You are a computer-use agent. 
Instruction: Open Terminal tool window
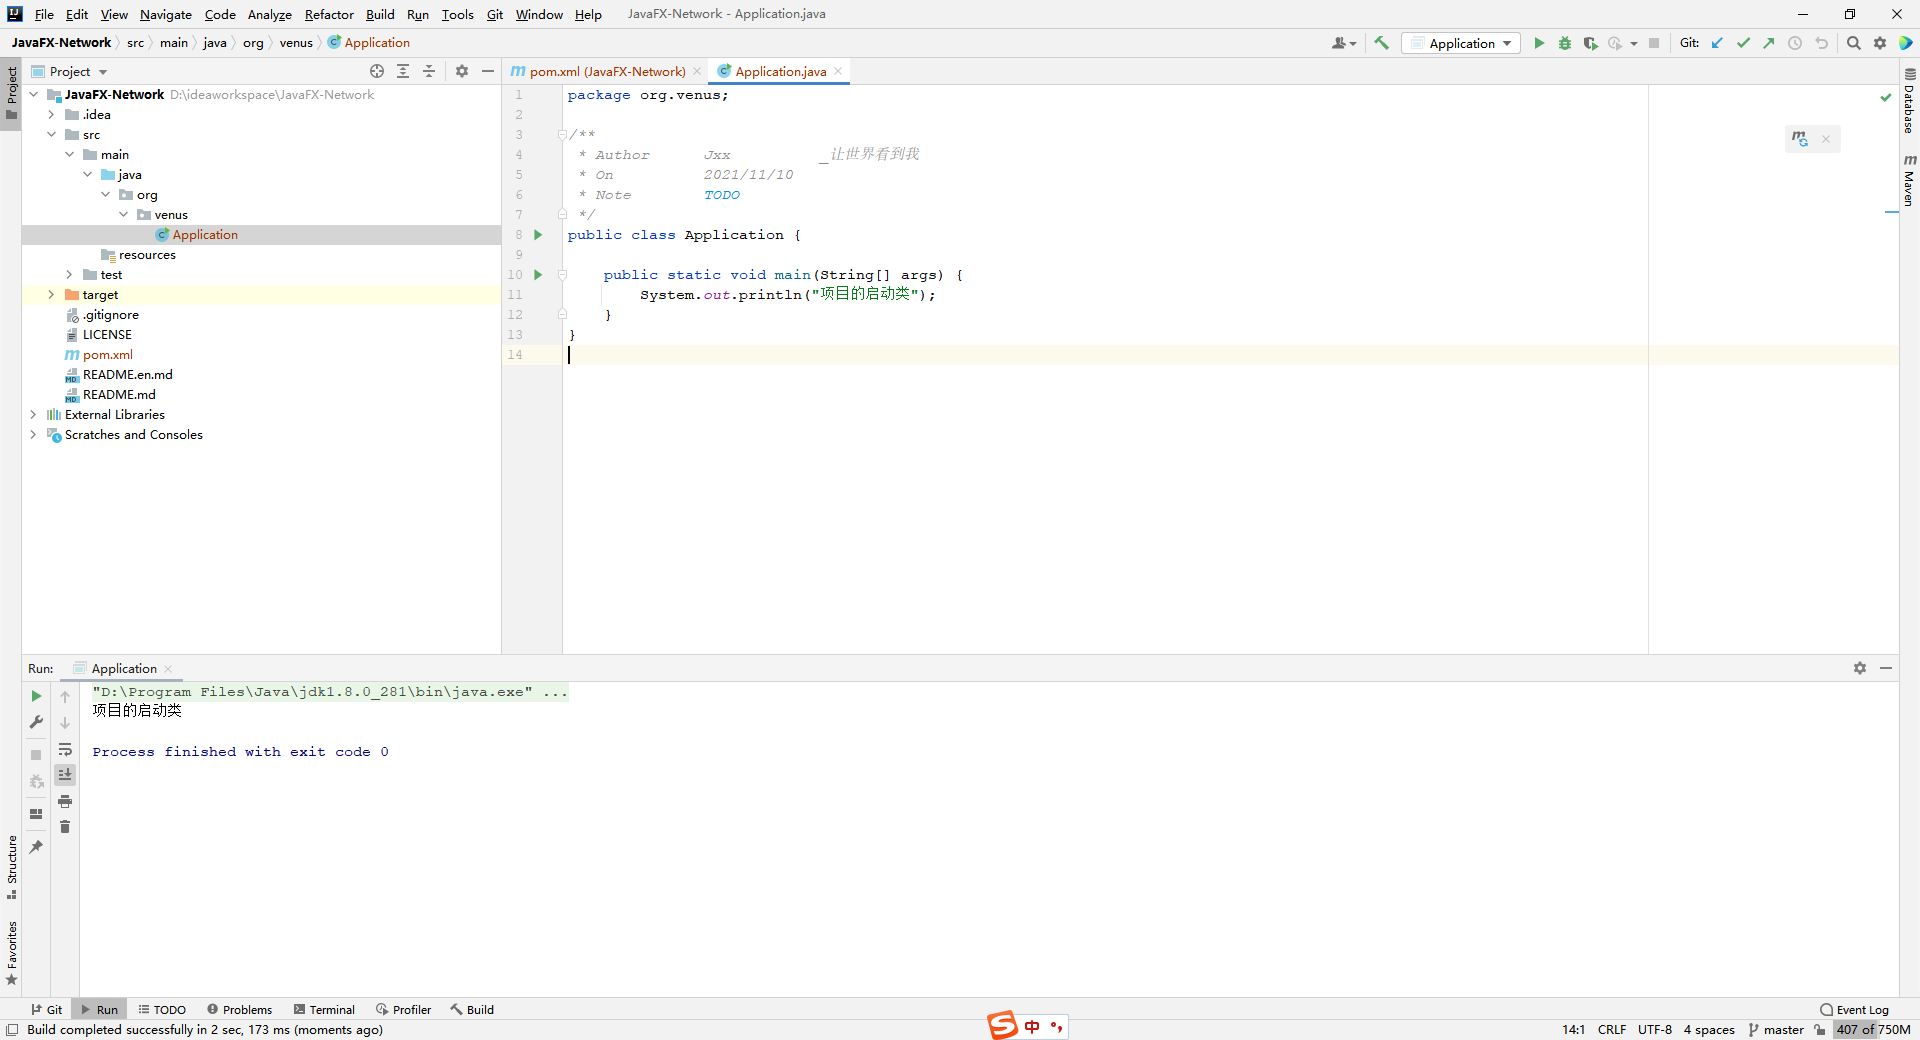coord(324,1009)
